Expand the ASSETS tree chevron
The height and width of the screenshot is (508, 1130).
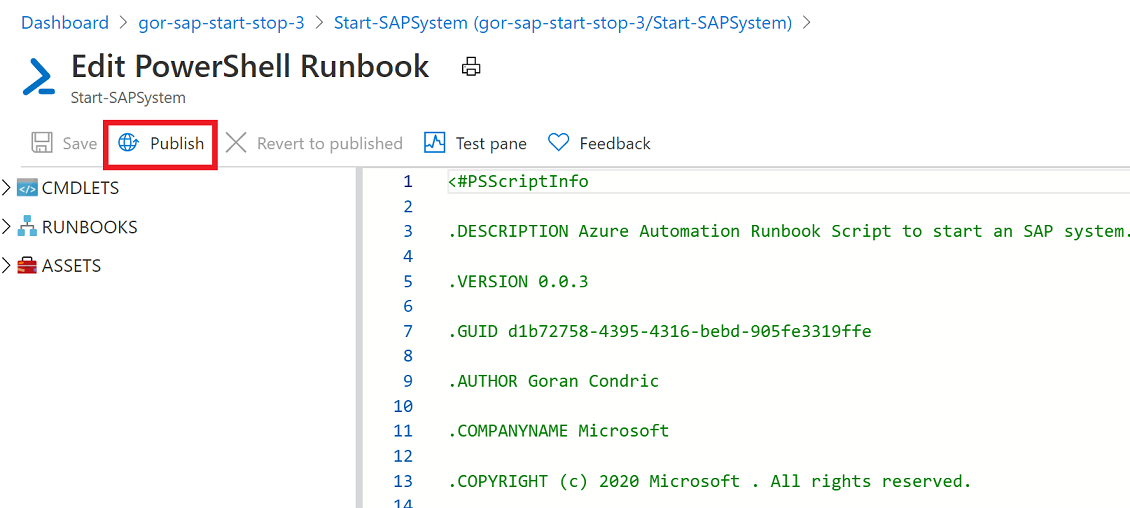[x=6, y=266]
